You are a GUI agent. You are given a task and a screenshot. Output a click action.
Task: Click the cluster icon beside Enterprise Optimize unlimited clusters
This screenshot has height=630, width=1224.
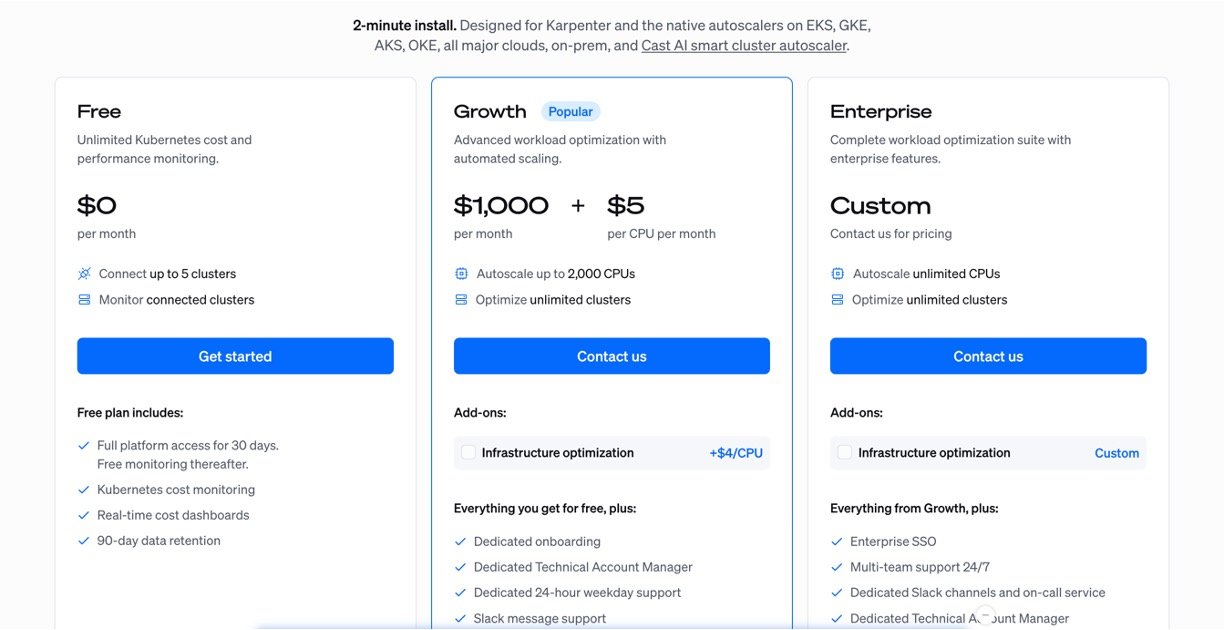pos(837,300)
